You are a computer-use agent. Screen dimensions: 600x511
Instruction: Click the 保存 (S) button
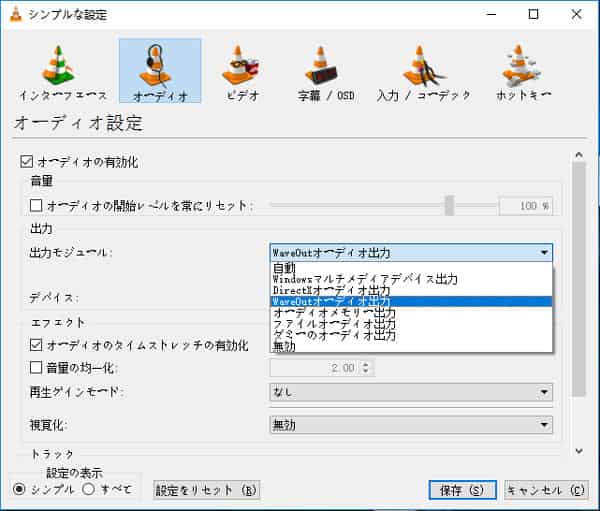click(462, 490)
